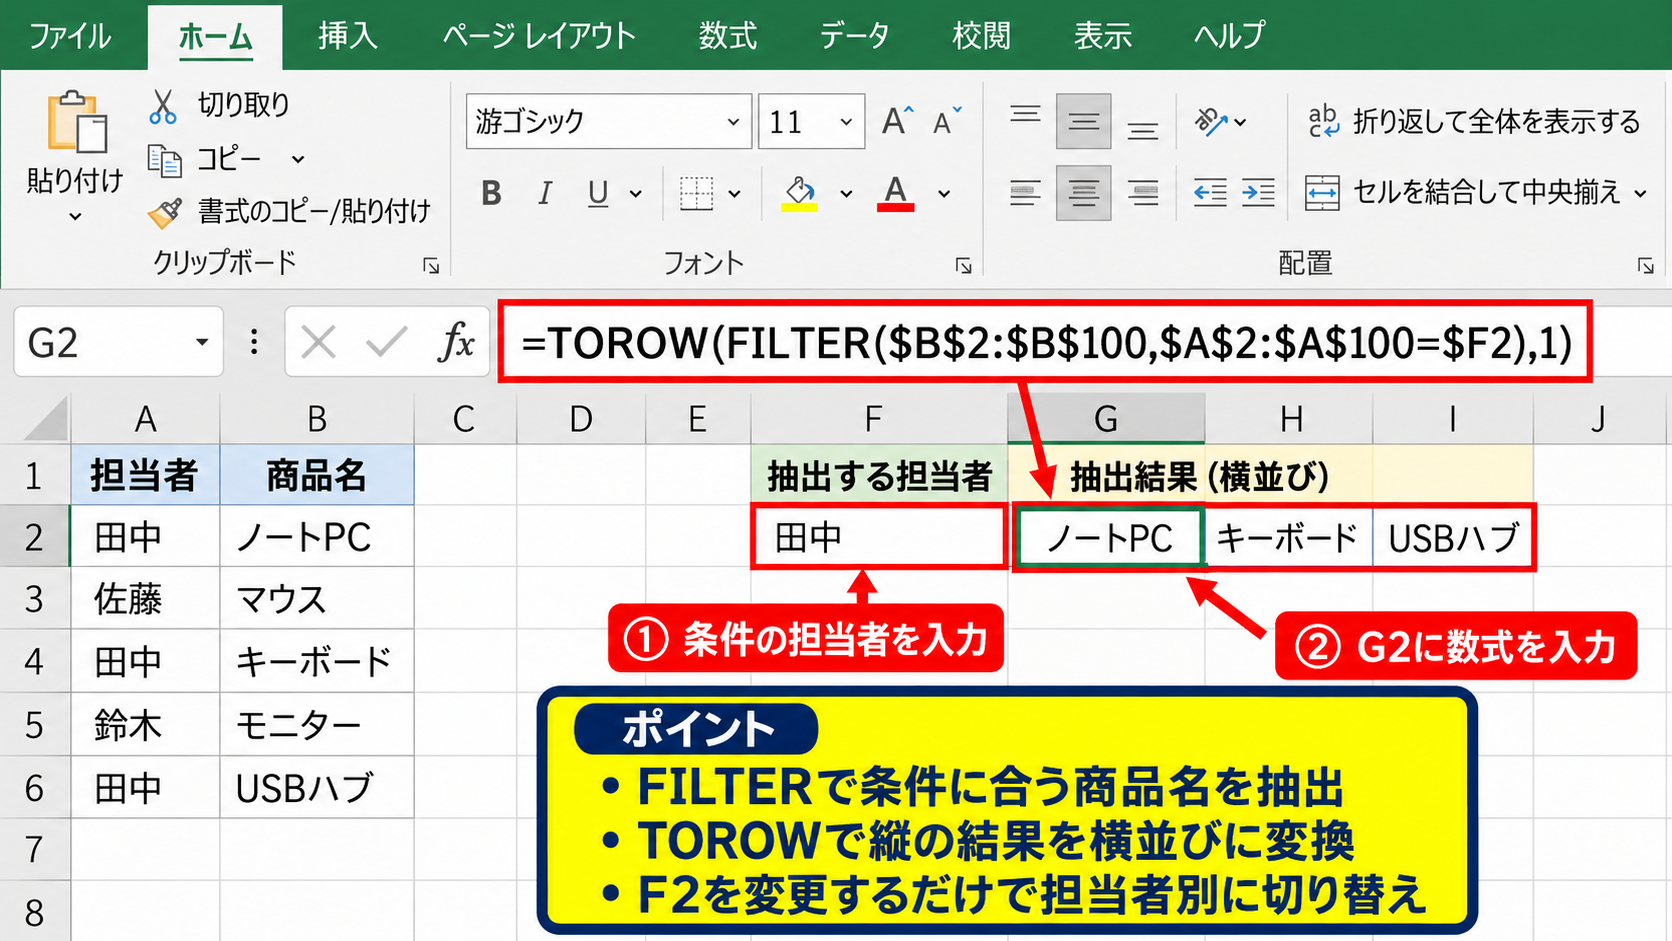Click the merge and center icon
Viewport: 1672px width, 941px height.
point(1322,193)
